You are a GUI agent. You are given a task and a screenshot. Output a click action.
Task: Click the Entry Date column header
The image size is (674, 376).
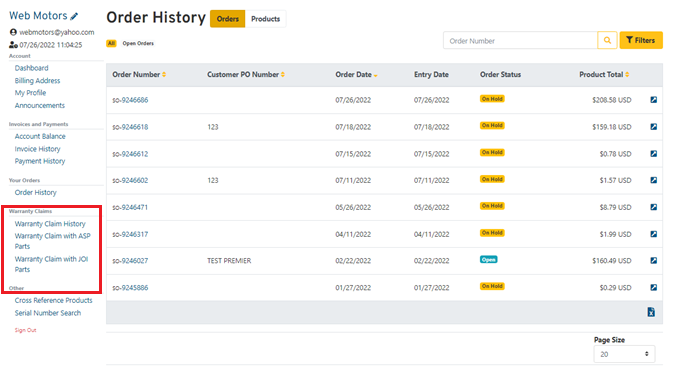[x=431, y=74]
